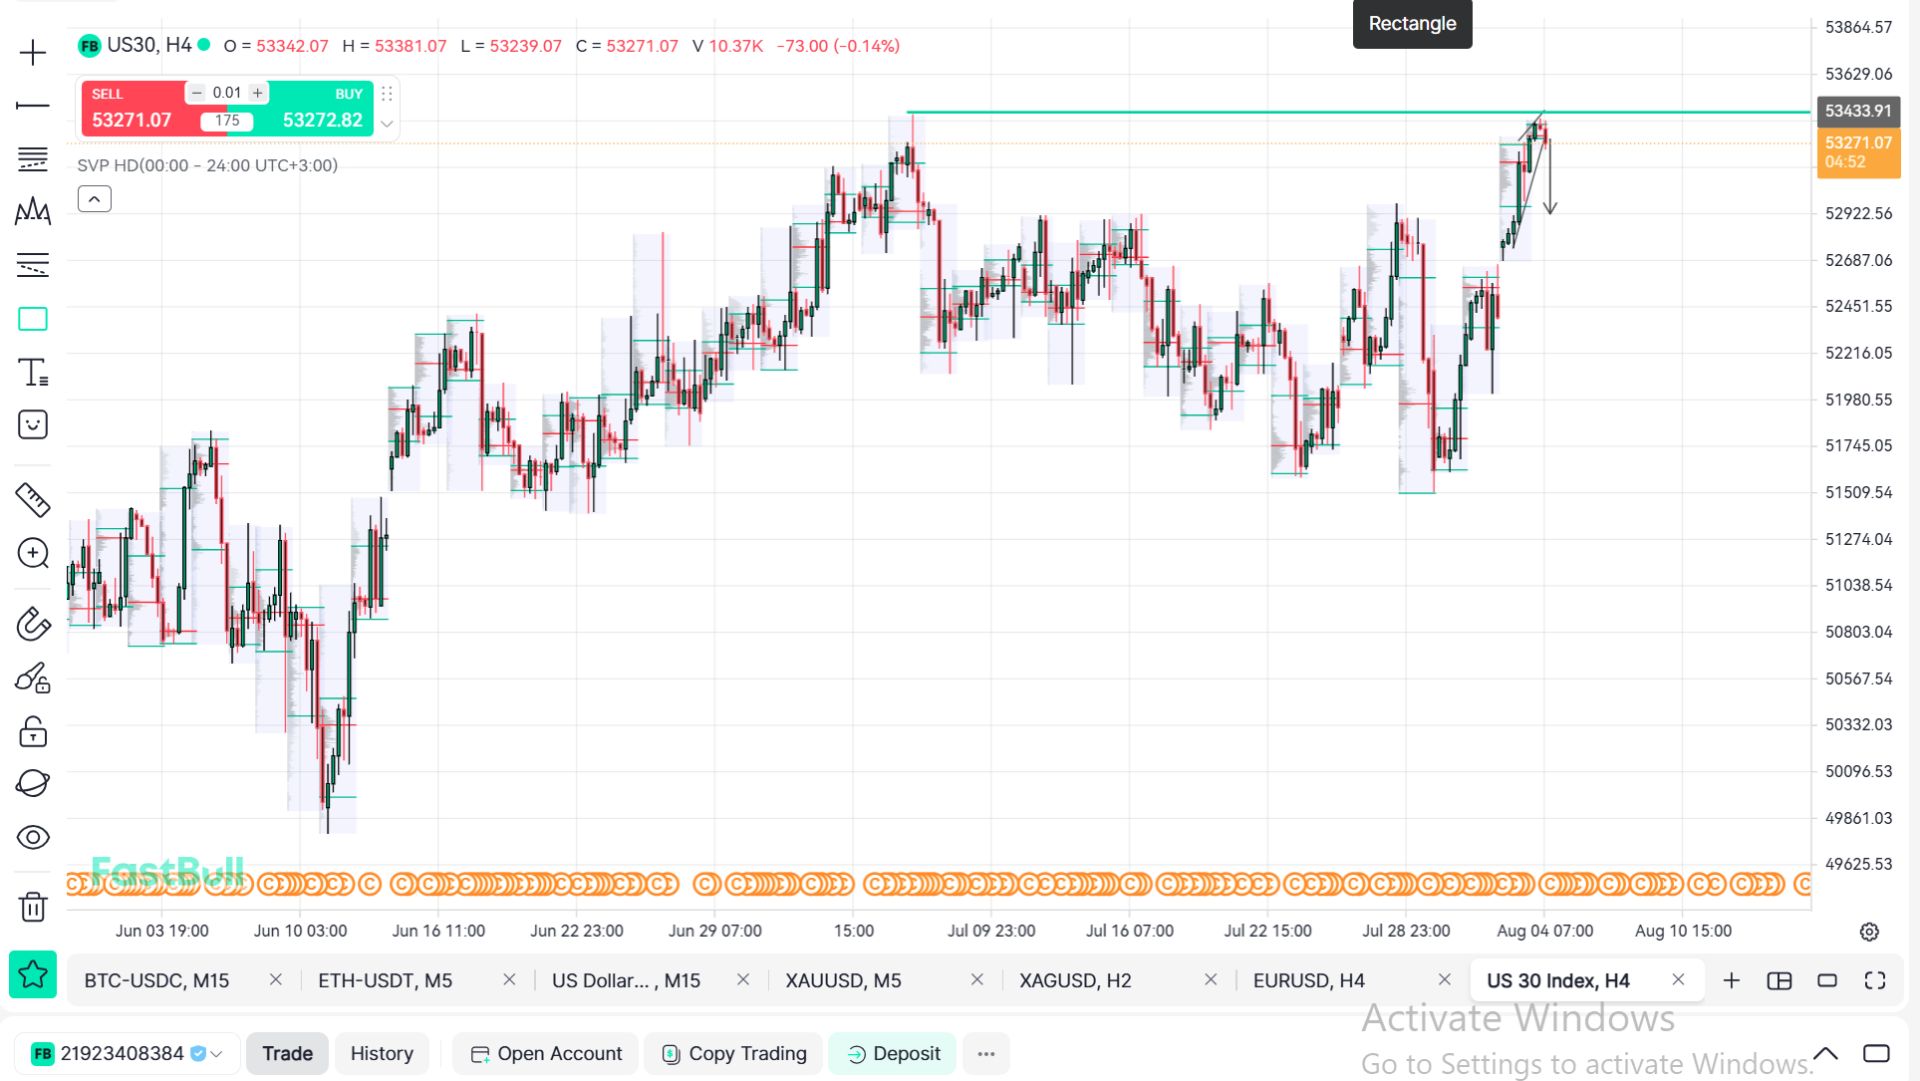This screenshot has width=1920, height=1081.
Task: Expand the trade panel chevron under BUY
Action: (x=387, y=123)
